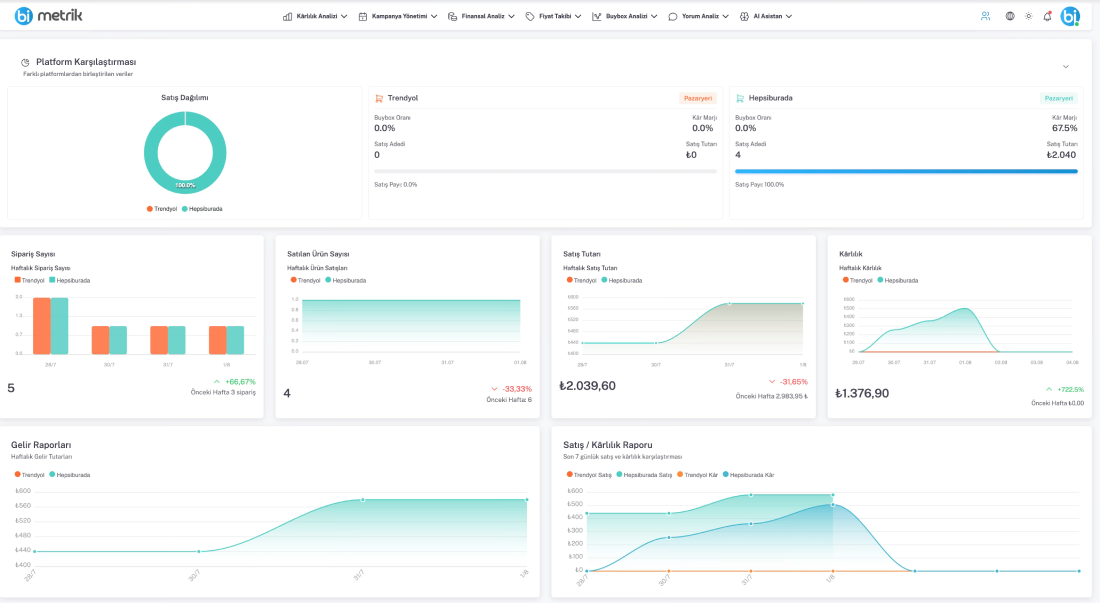Click the green up arrow beside +66,67%

[217, 381]
